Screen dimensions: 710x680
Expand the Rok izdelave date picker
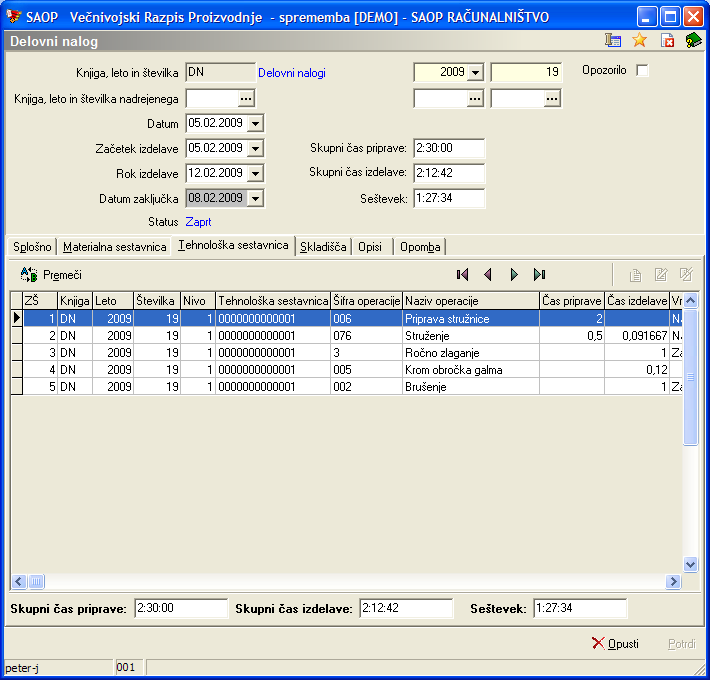[255, 173]
